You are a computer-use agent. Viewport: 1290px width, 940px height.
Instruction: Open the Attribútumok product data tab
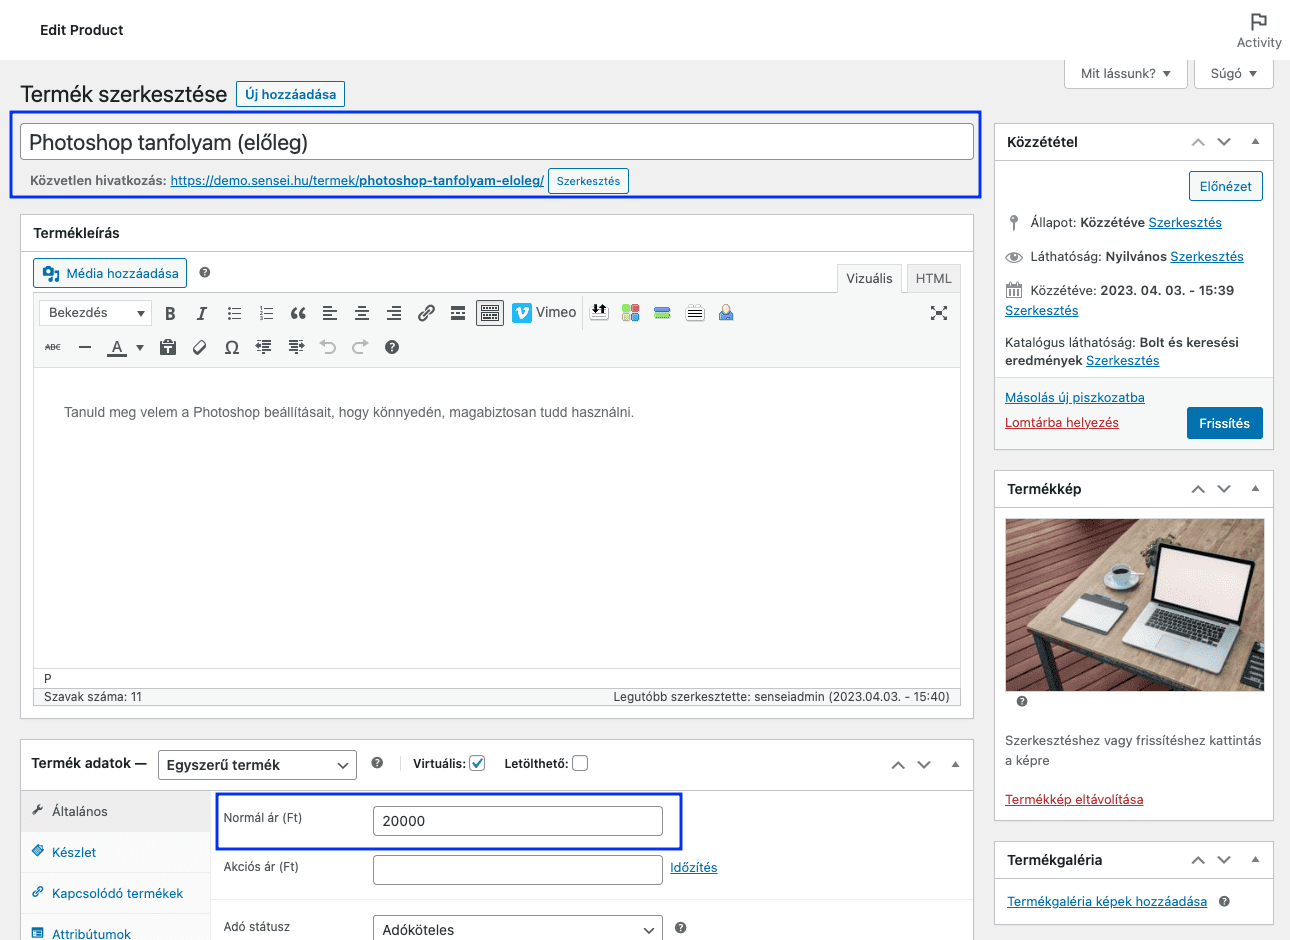coord(115,930)
